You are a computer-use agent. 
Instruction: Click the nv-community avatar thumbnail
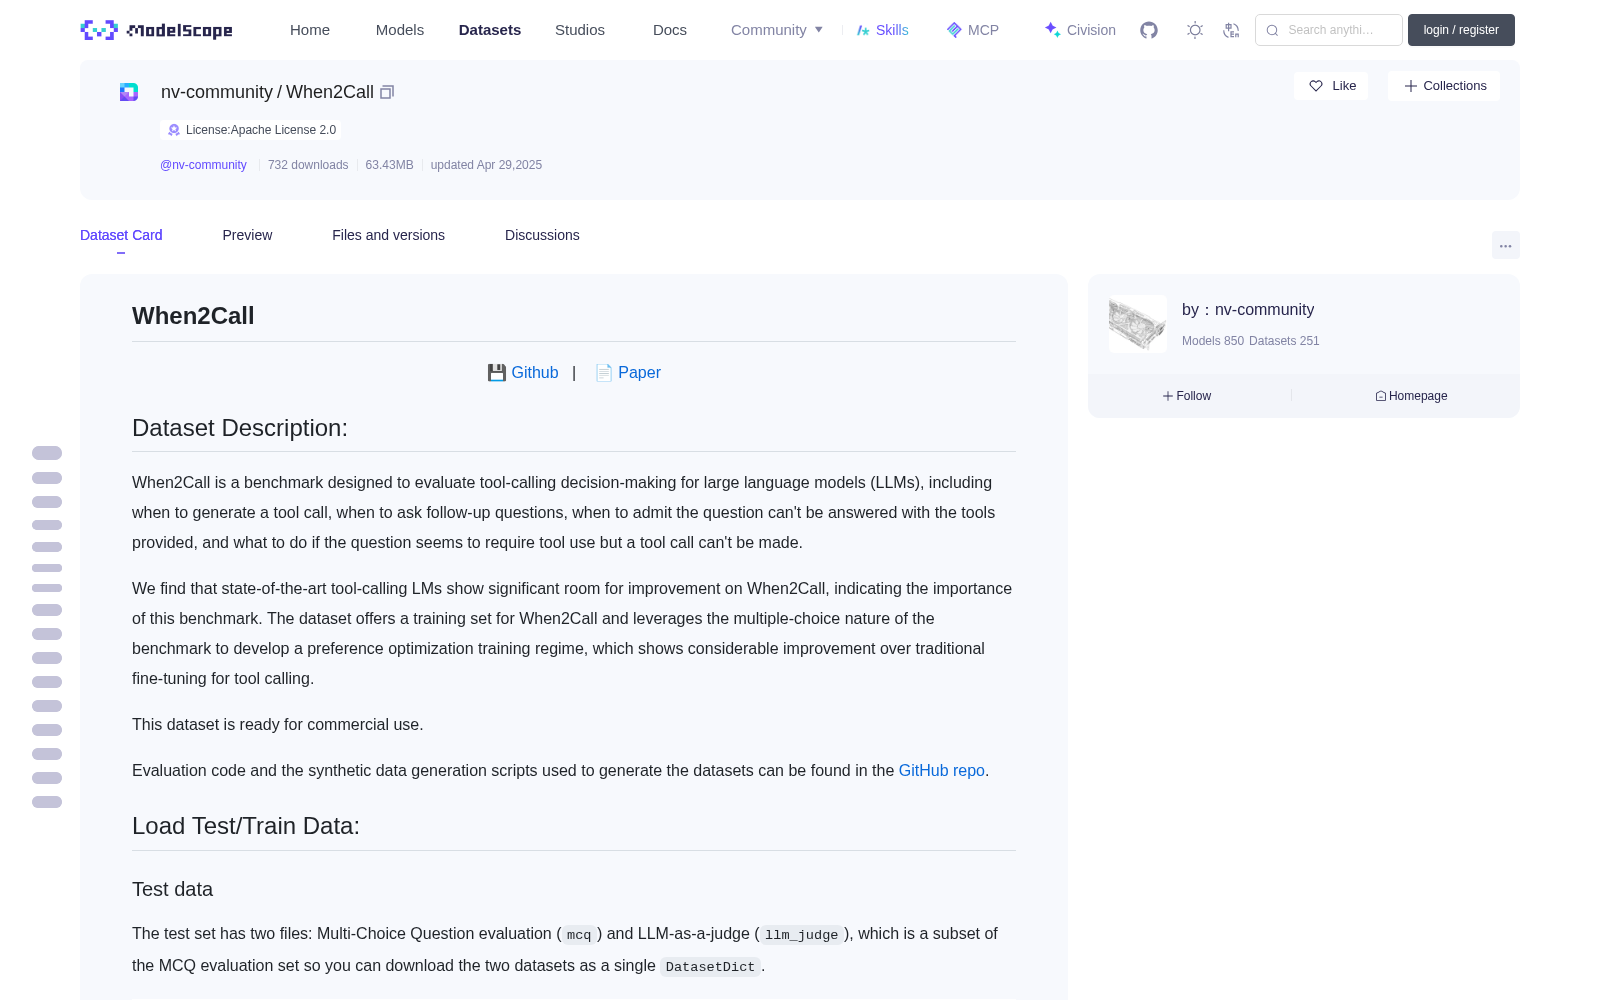[x=1138, y=324]
